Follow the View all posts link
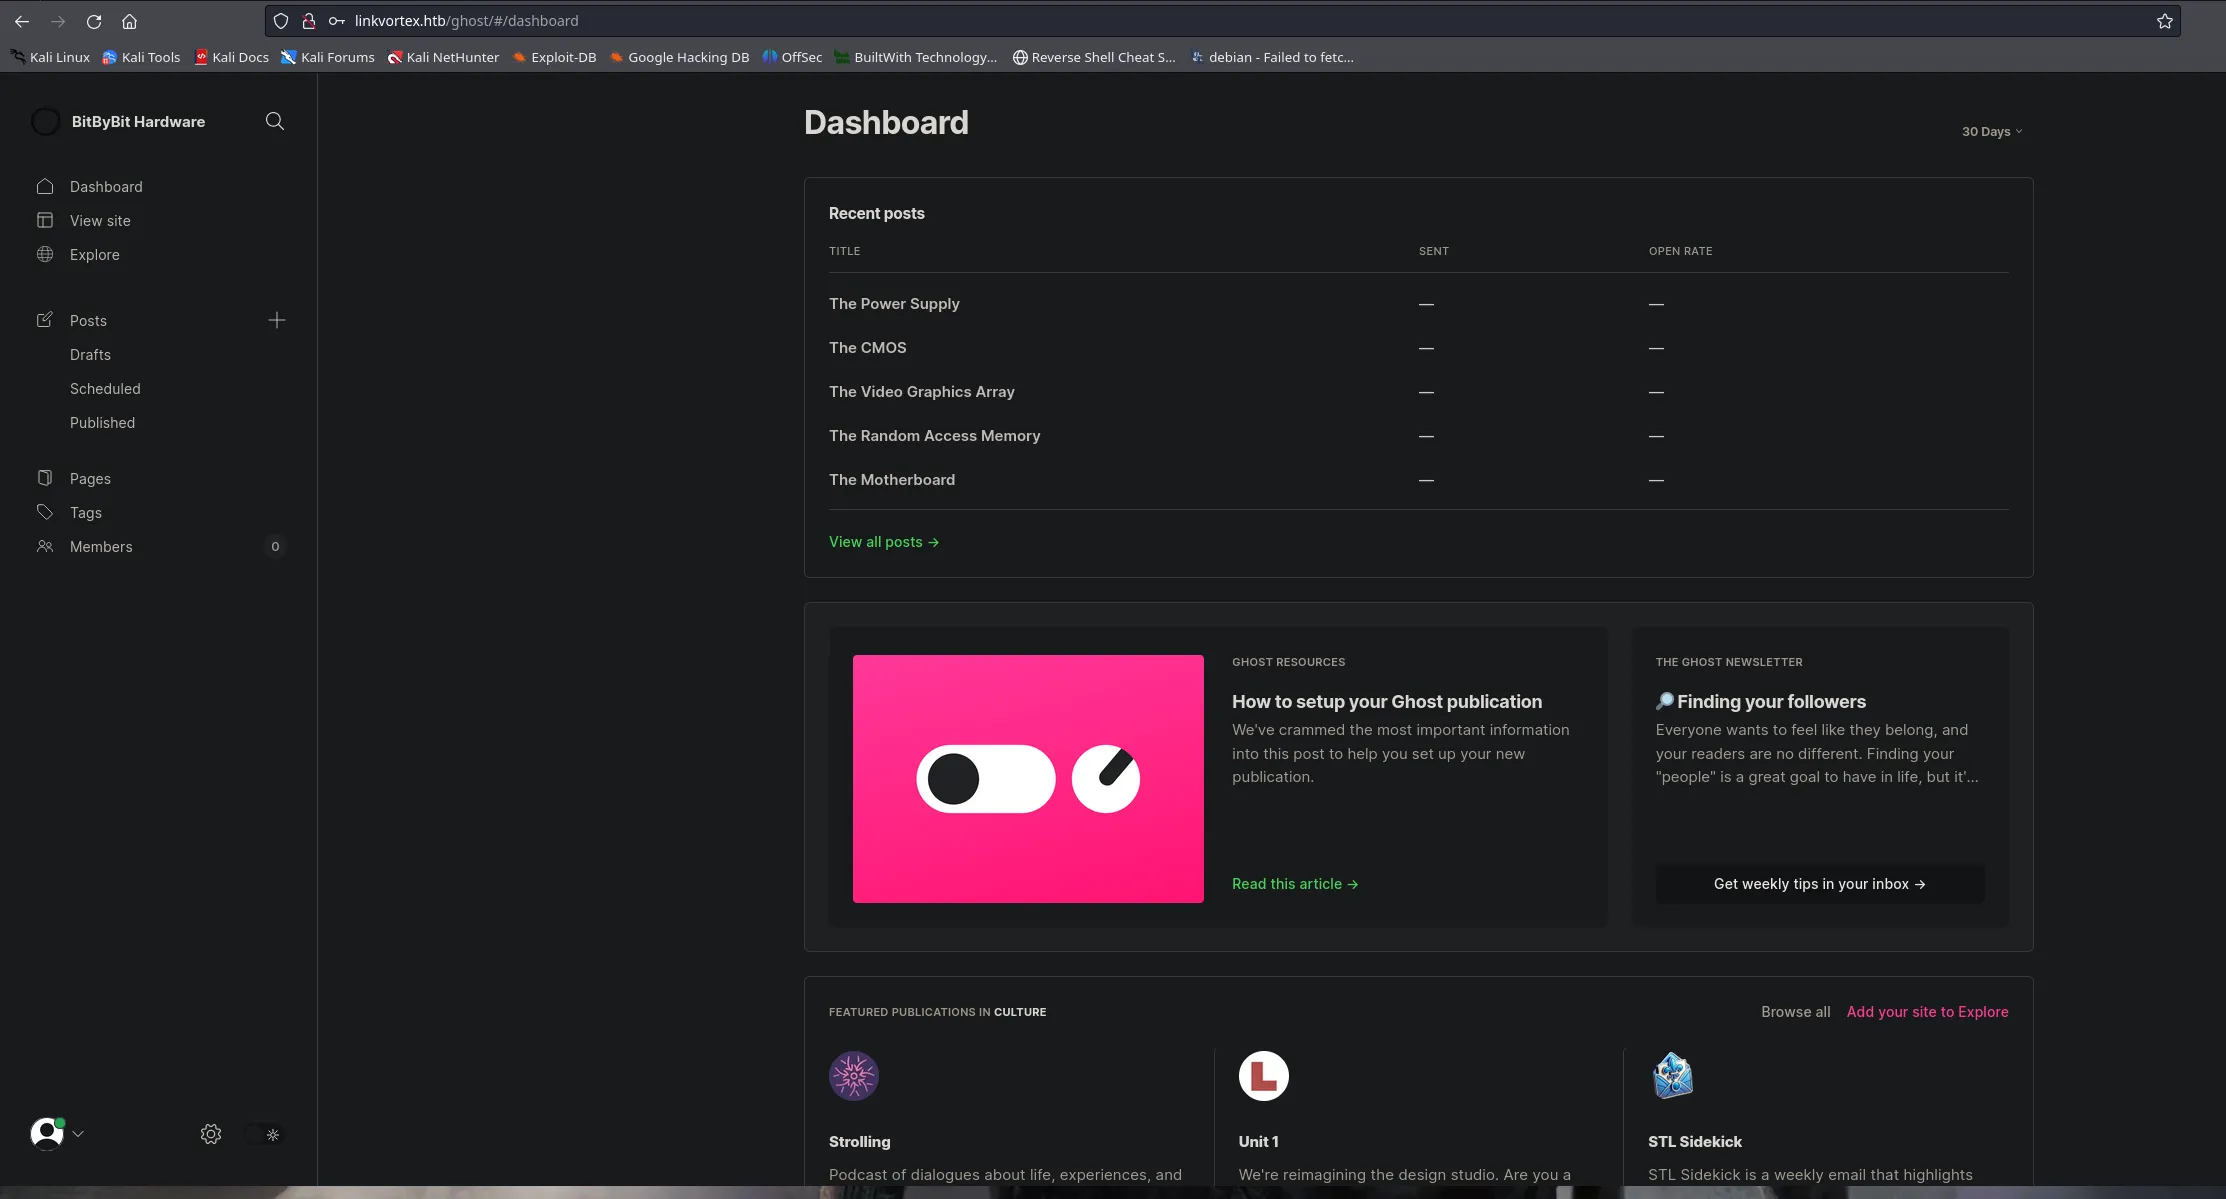Viewport: 2226px width, 1199px height. click(x=883, y=542)
